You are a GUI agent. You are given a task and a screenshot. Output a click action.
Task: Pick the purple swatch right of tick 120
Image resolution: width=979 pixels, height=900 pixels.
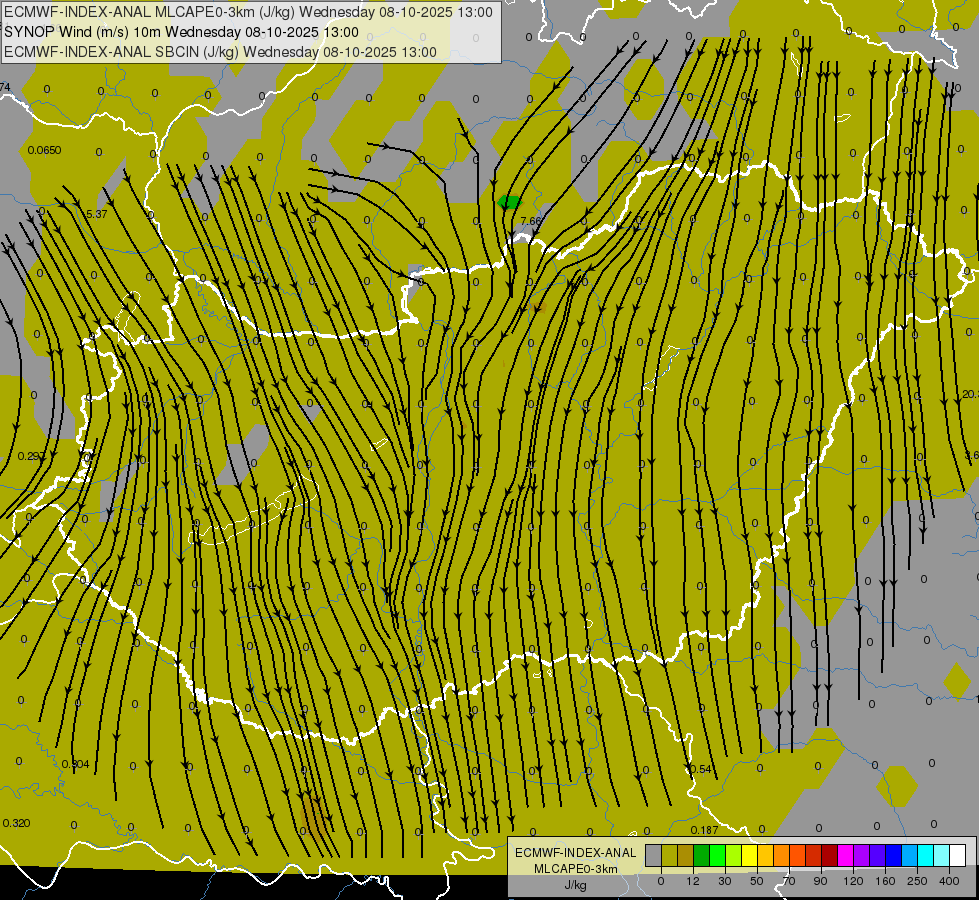pos(862,855)
